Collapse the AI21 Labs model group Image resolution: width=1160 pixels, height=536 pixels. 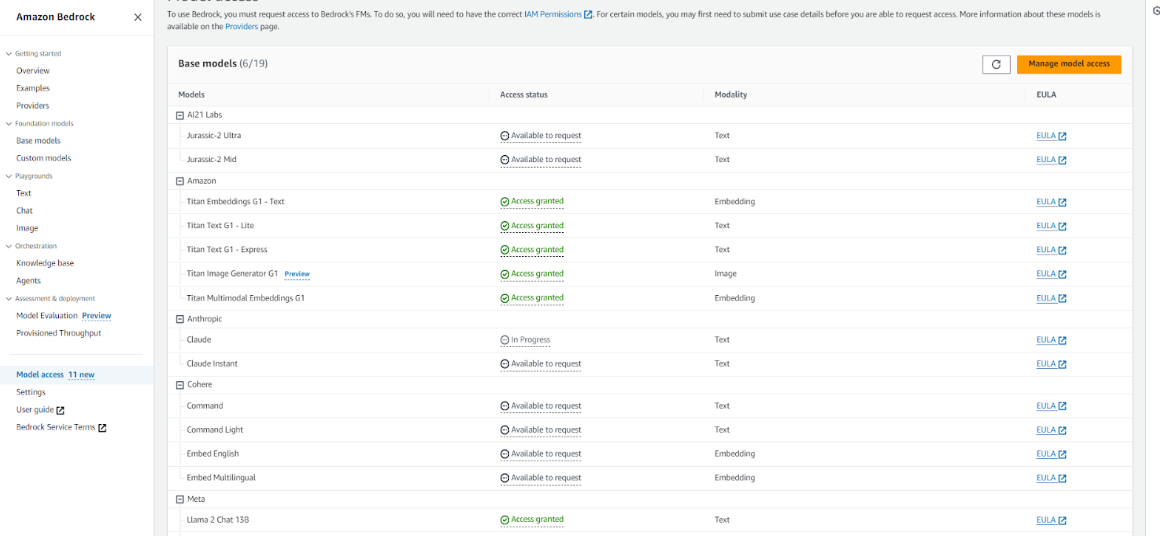coord(180,115)
